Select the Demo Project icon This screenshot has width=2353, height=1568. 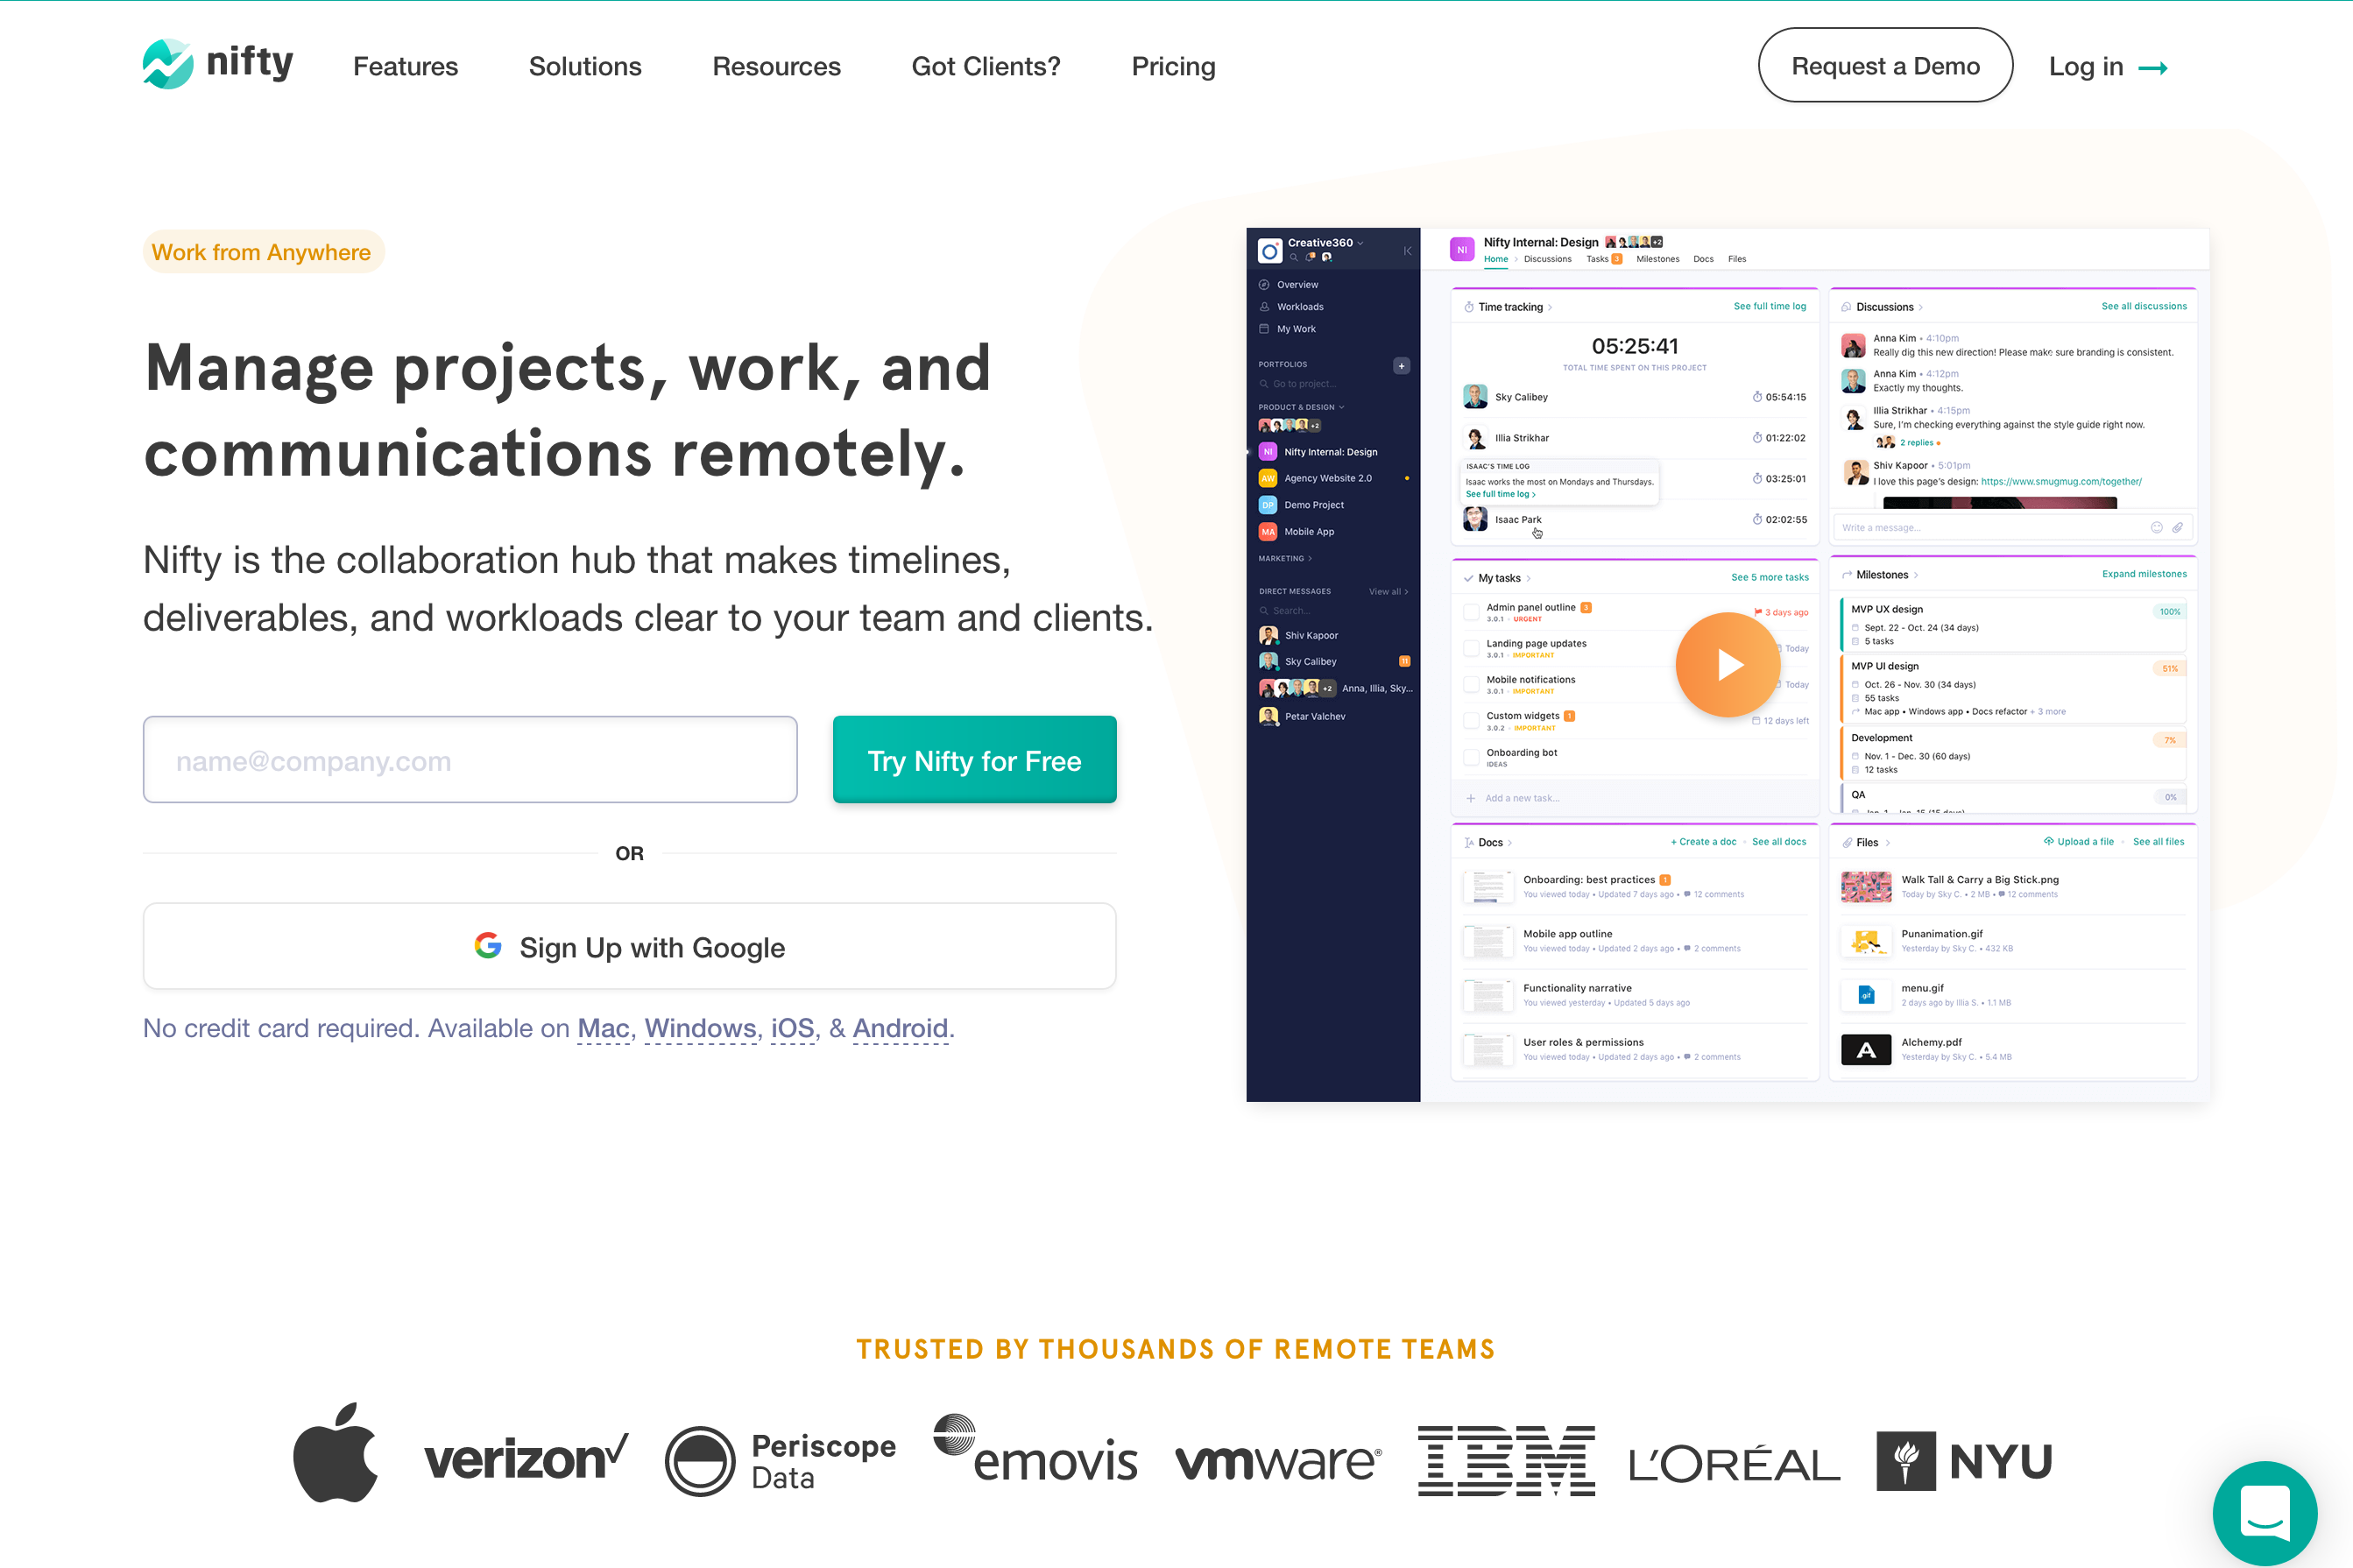click(x=1268, y=505)
